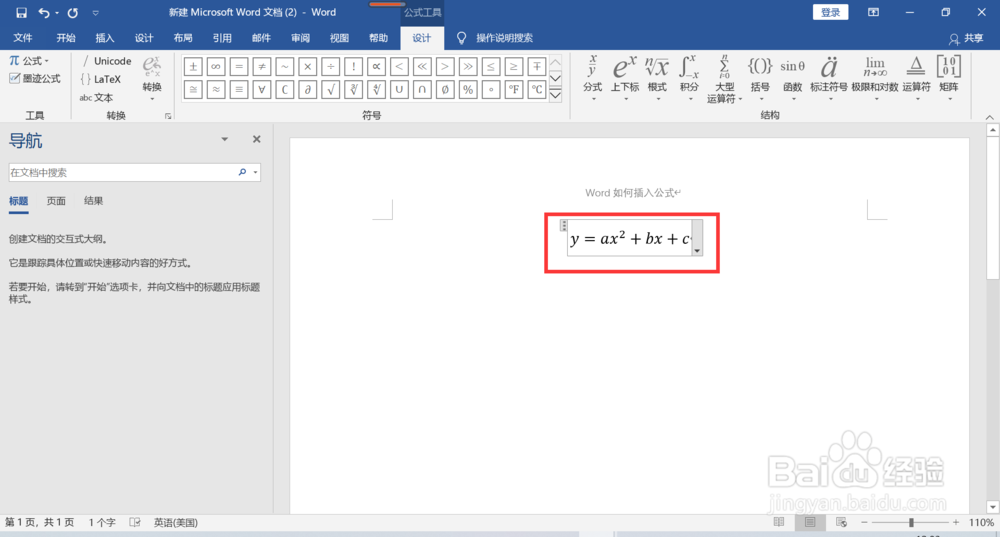This screenshot has height=537, width=1000.
Task: Click the Redo icon in quick access
Action: (73, 12)
